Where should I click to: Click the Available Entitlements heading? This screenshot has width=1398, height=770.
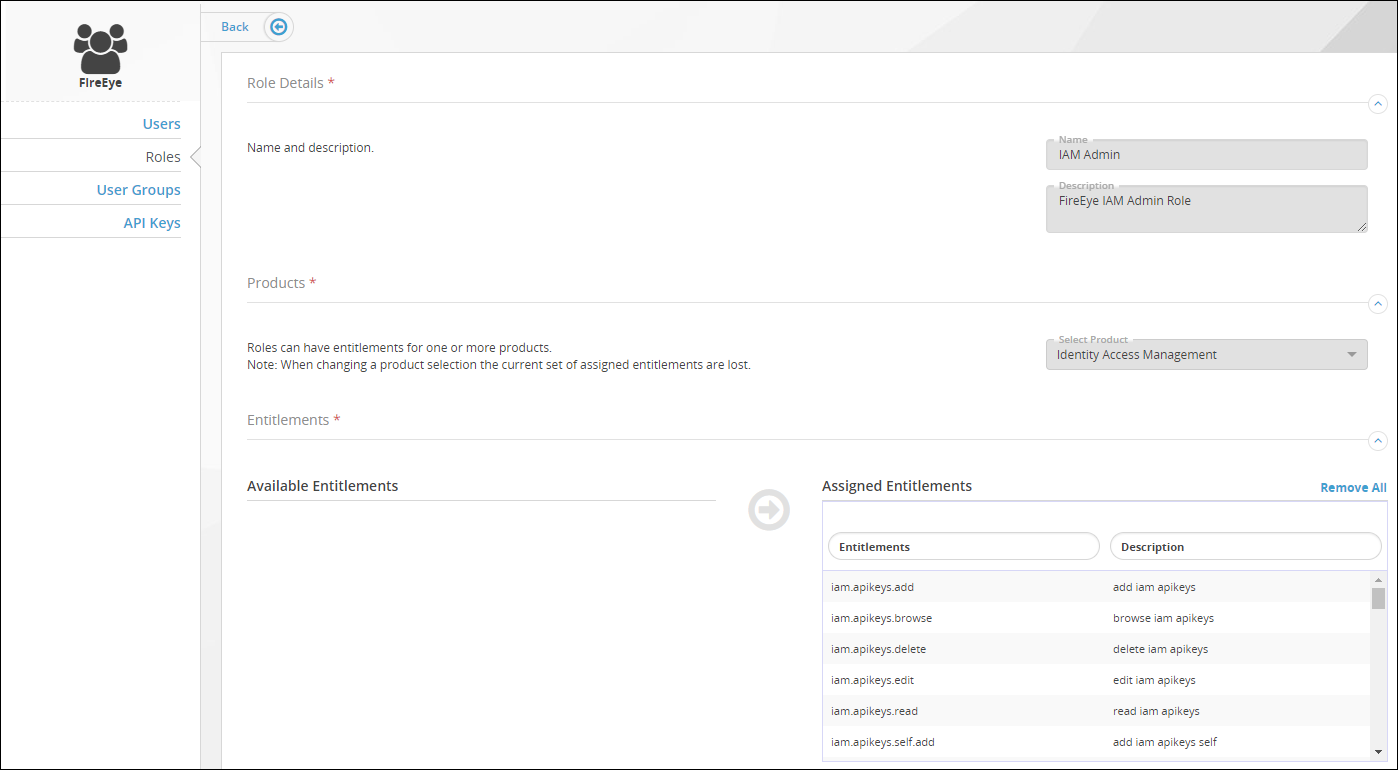323,486
